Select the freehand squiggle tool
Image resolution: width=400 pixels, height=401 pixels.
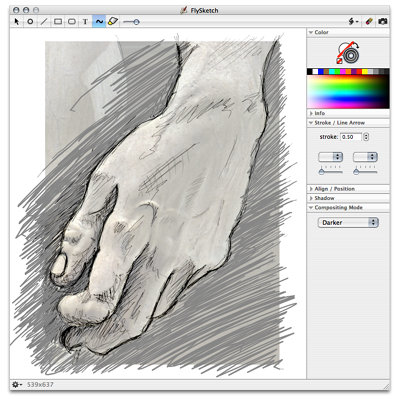tap(99, 22)
